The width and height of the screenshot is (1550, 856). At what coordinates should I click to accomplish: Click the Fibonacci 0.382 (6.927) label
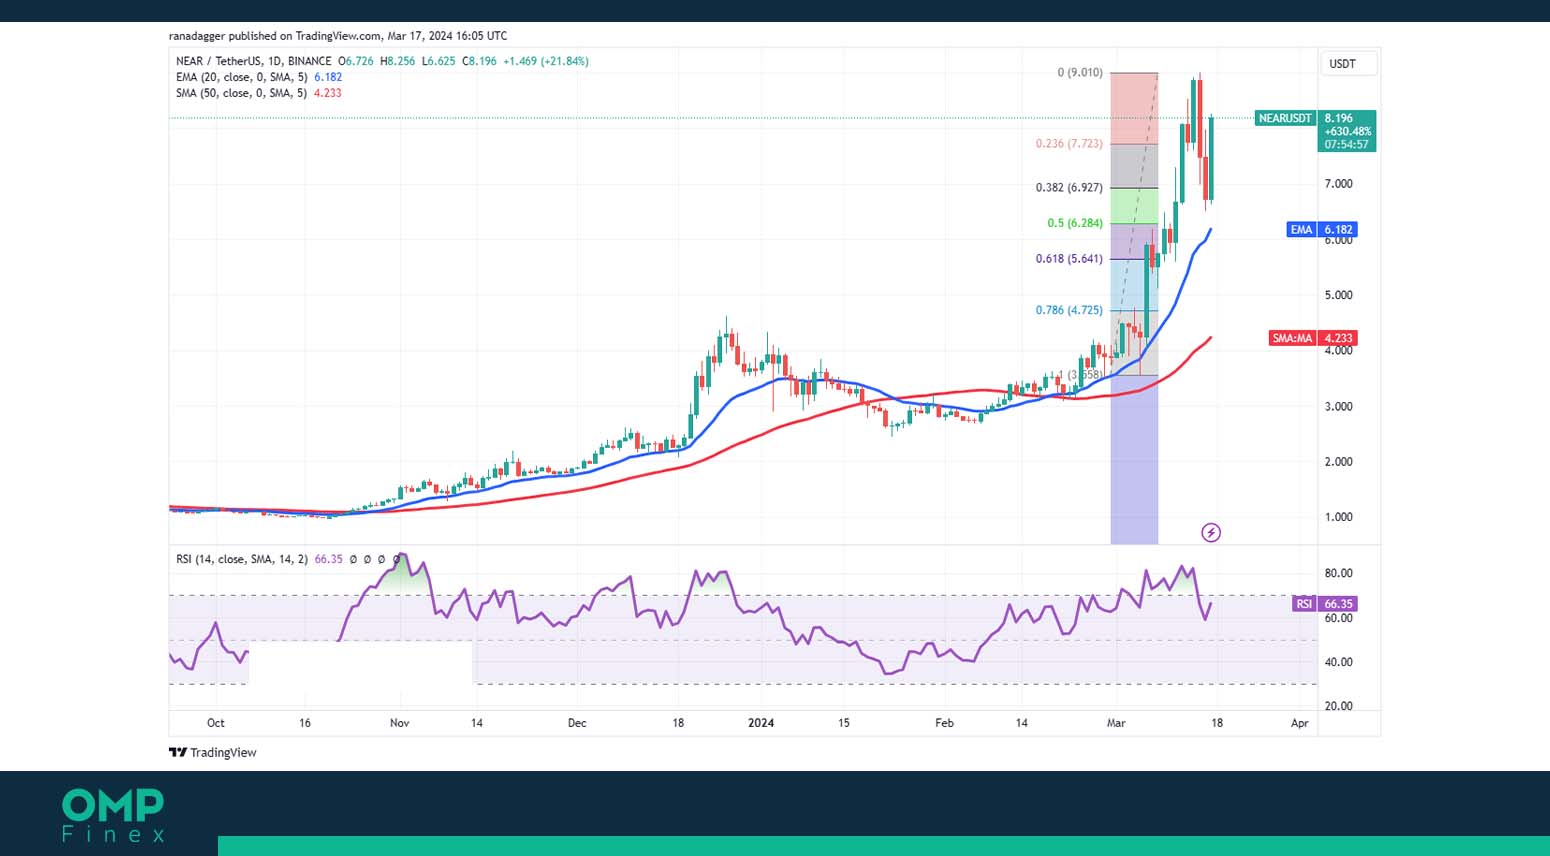[x=1069, y=188]
